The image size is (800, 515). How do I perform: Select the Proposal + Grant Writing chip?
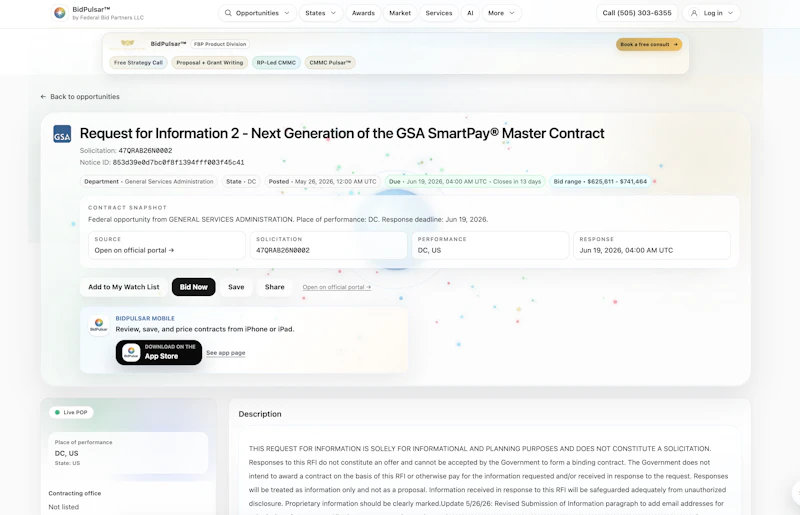coord(210,63)
